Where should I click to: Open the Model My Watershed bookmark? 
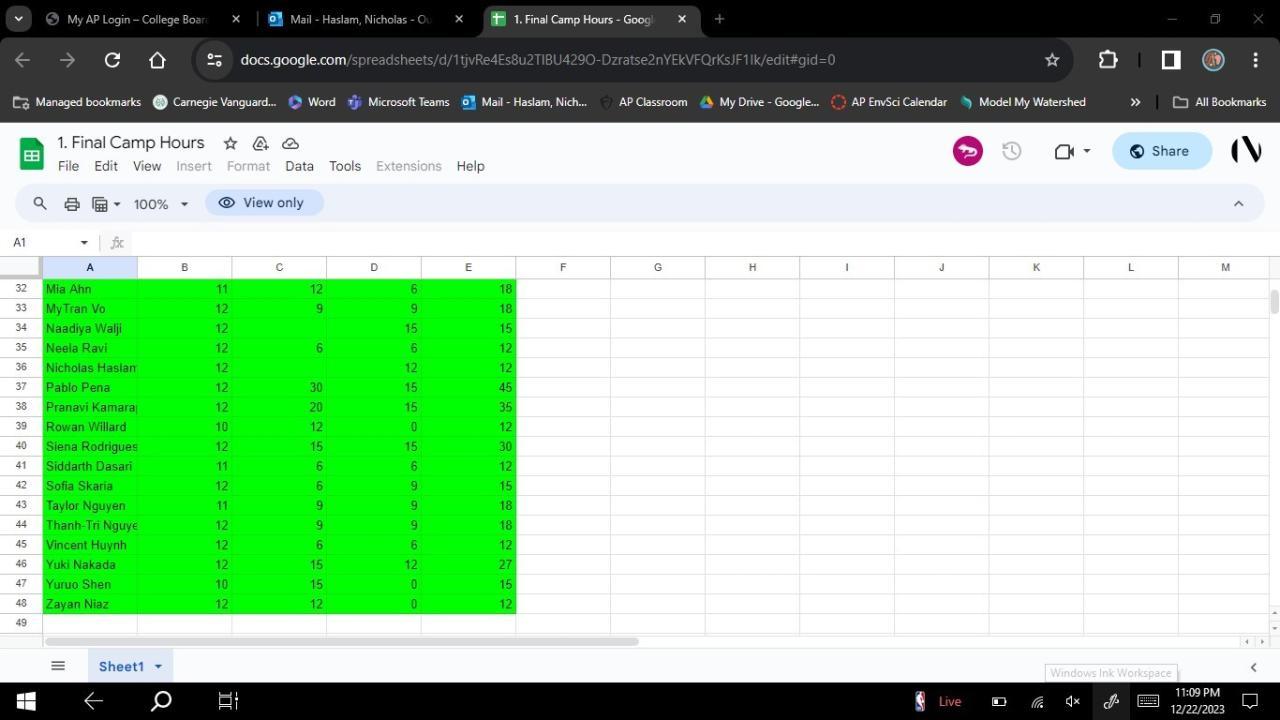[x=1022, y=102]
